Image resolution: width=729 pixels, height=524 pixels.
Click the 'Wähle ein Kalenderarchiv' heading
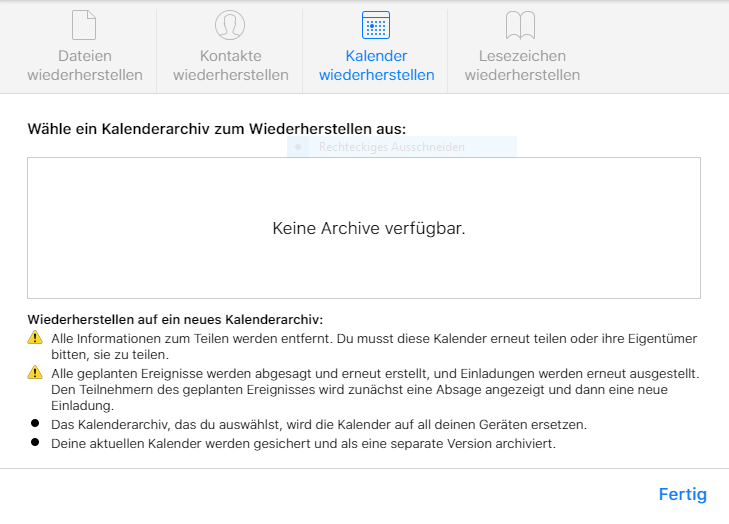[x=217, y=129]
